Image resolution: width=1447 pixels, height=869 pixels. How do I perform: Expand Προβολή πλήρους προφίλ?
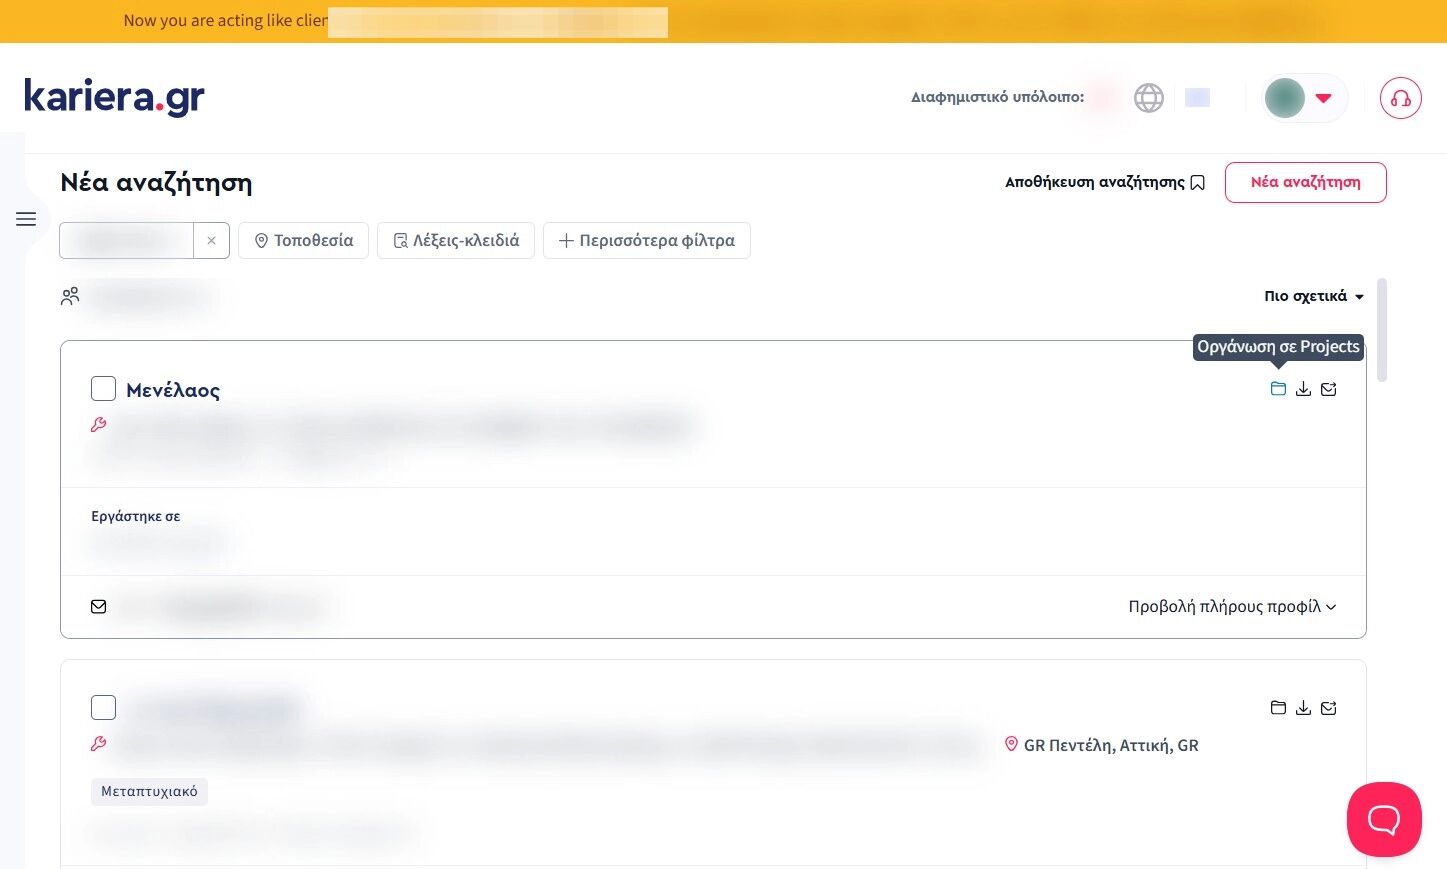(x=1232, y=606)
